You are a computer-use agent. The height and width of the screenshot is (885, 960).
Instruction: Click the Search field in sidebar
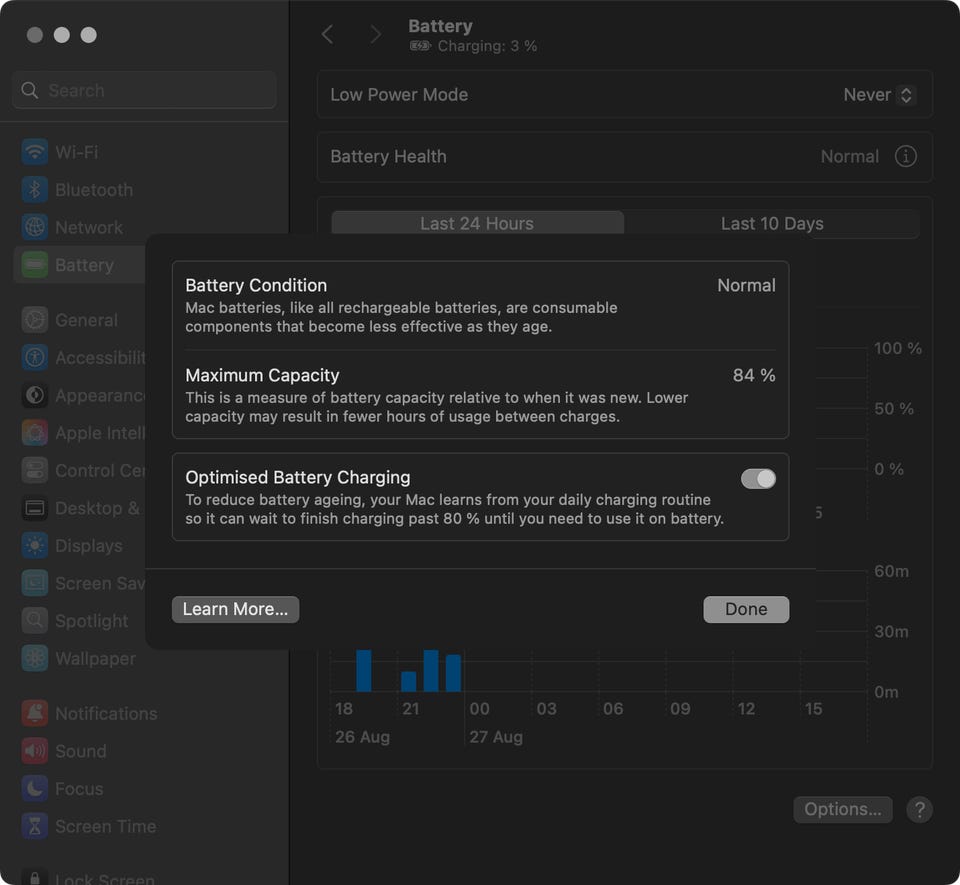click(x=145, y=90)
